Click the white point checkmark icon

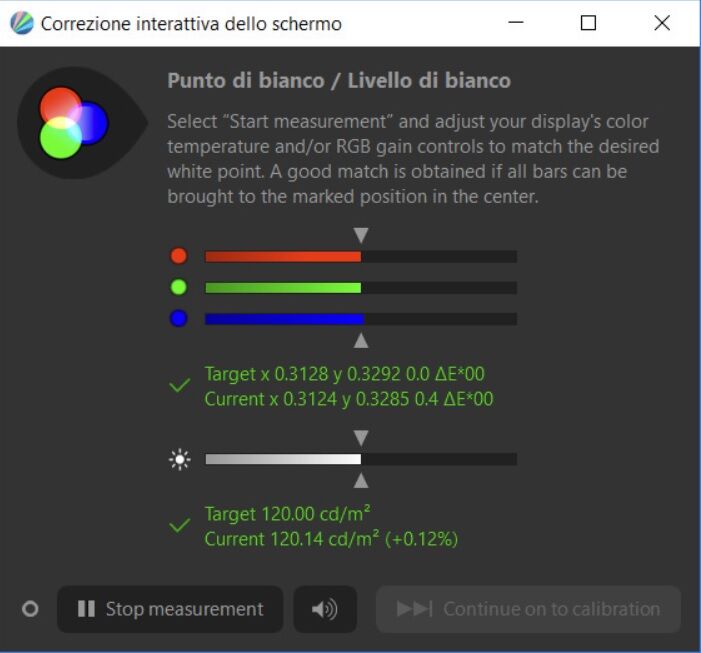[180, 385]
